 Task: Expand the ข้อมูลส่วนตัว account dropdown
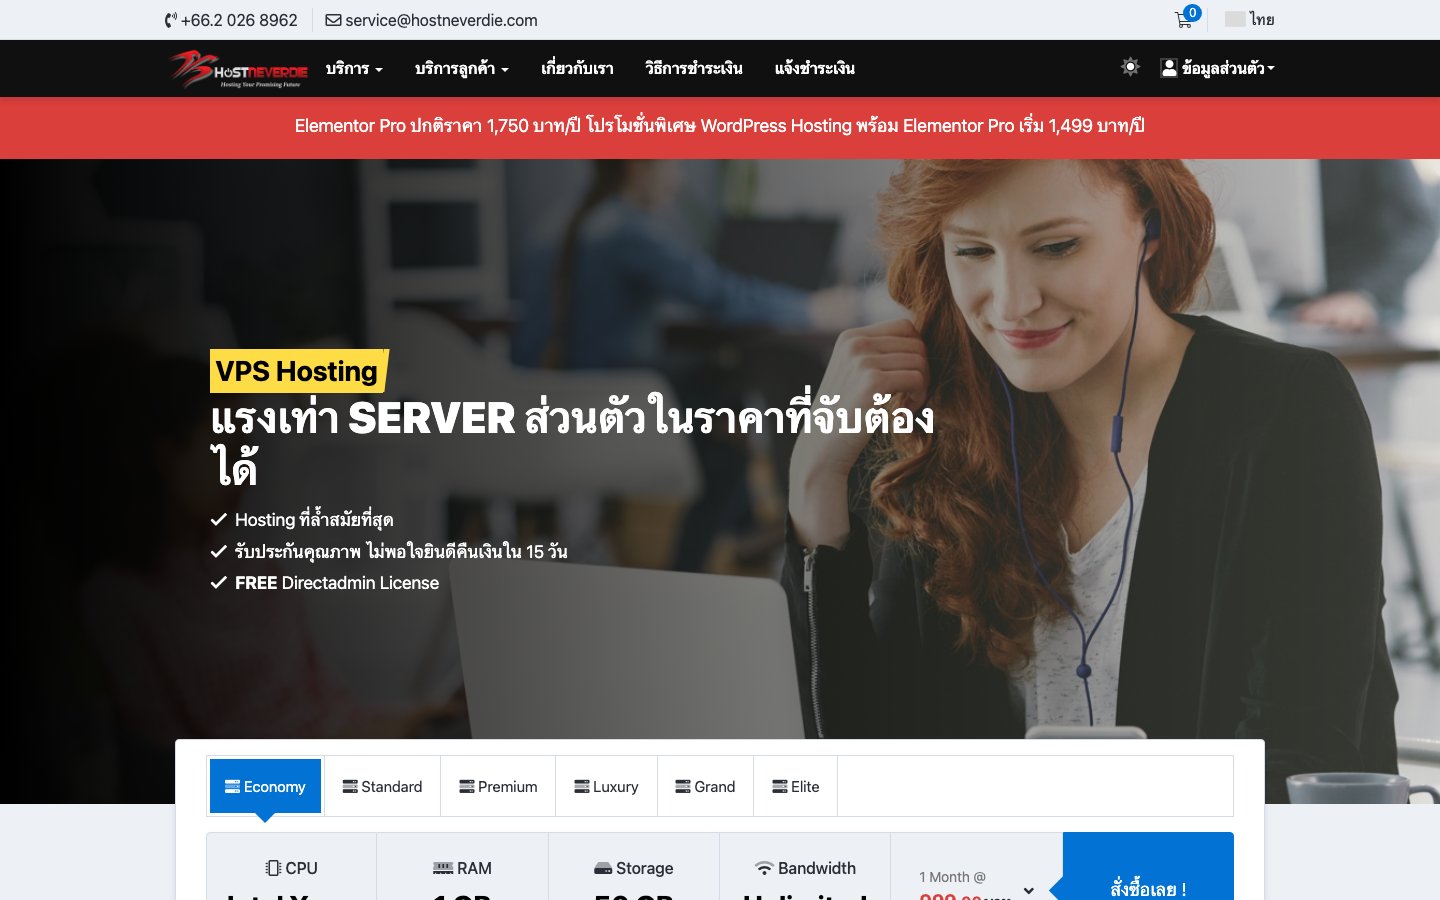pyautogui.click(x=1218, y=68)
